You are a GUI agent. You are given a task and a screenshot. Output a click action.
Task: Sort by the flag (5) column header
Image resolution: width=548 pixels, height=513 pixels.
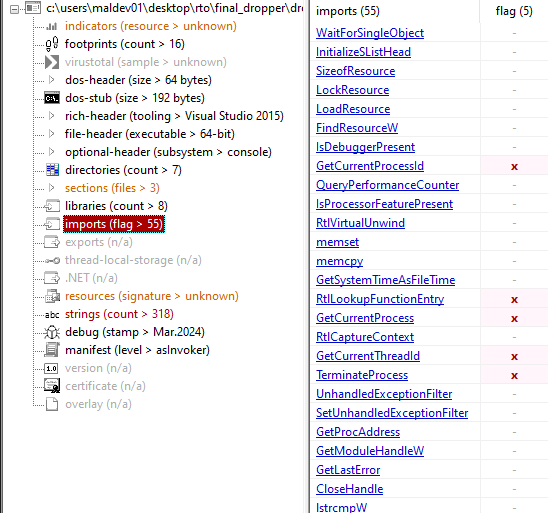pos(514,11)
